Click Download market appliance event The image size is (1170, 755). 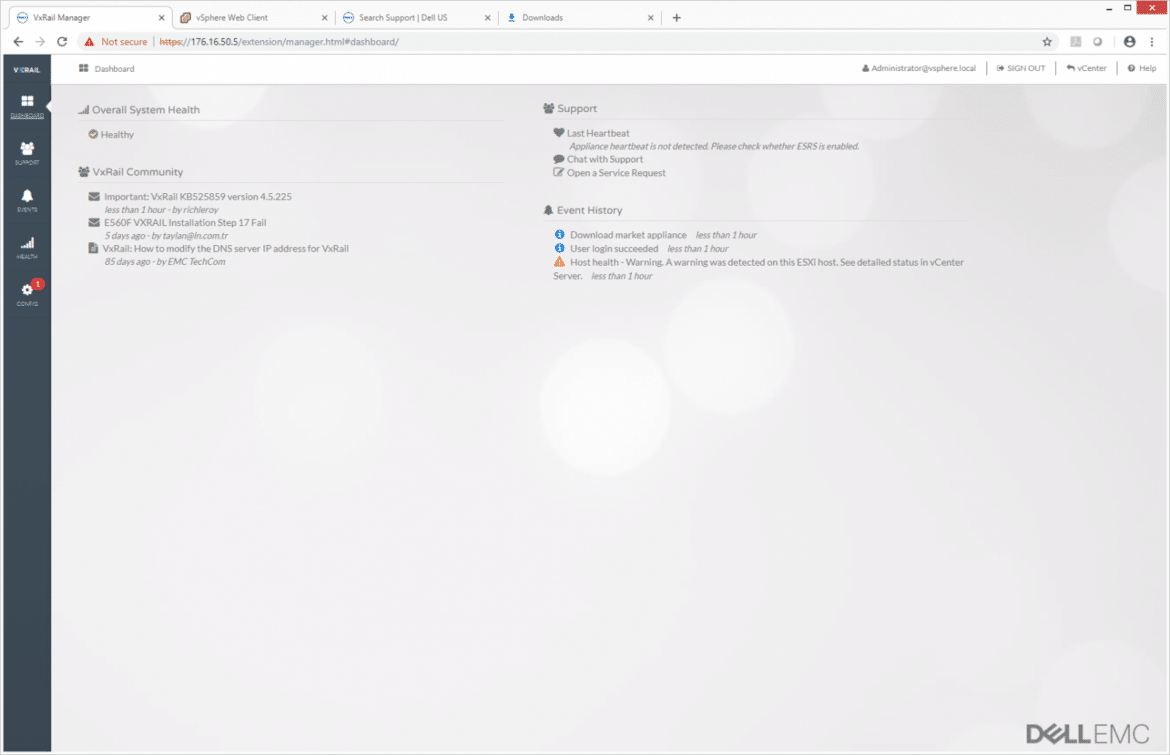[x=628, y=234]
